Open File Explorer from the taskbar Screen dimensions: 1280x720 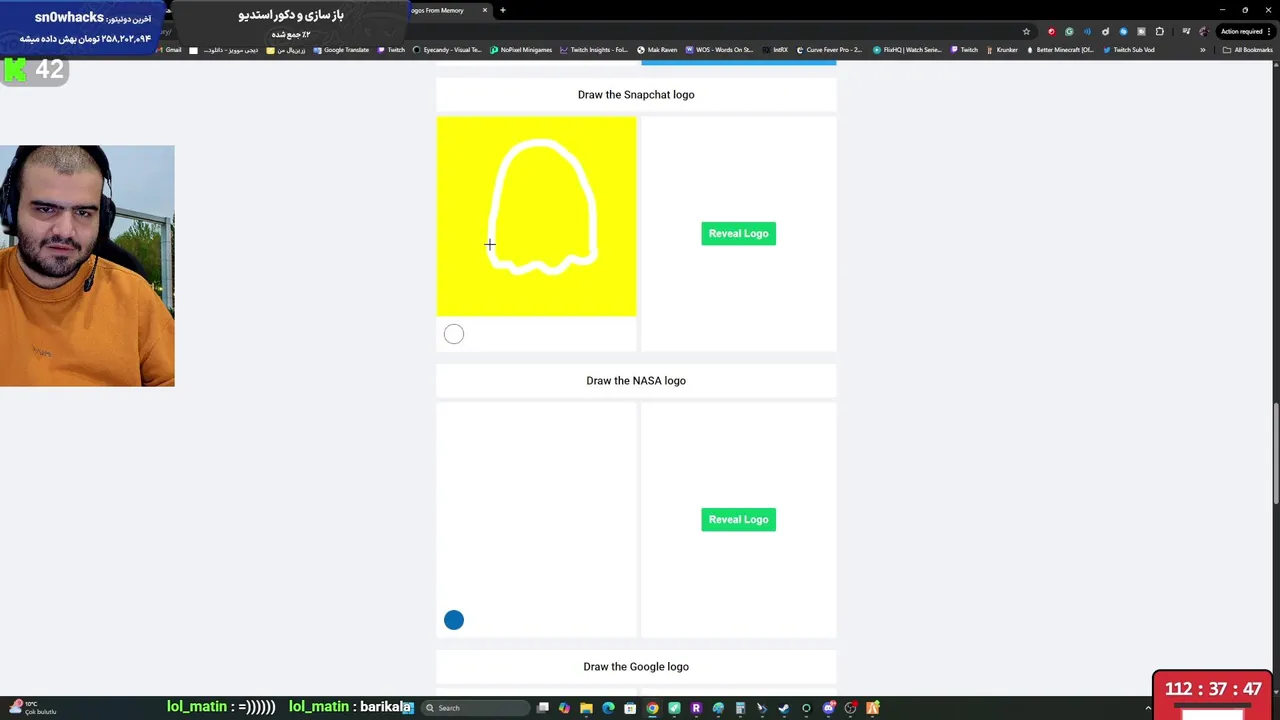[x=586, y=708]
